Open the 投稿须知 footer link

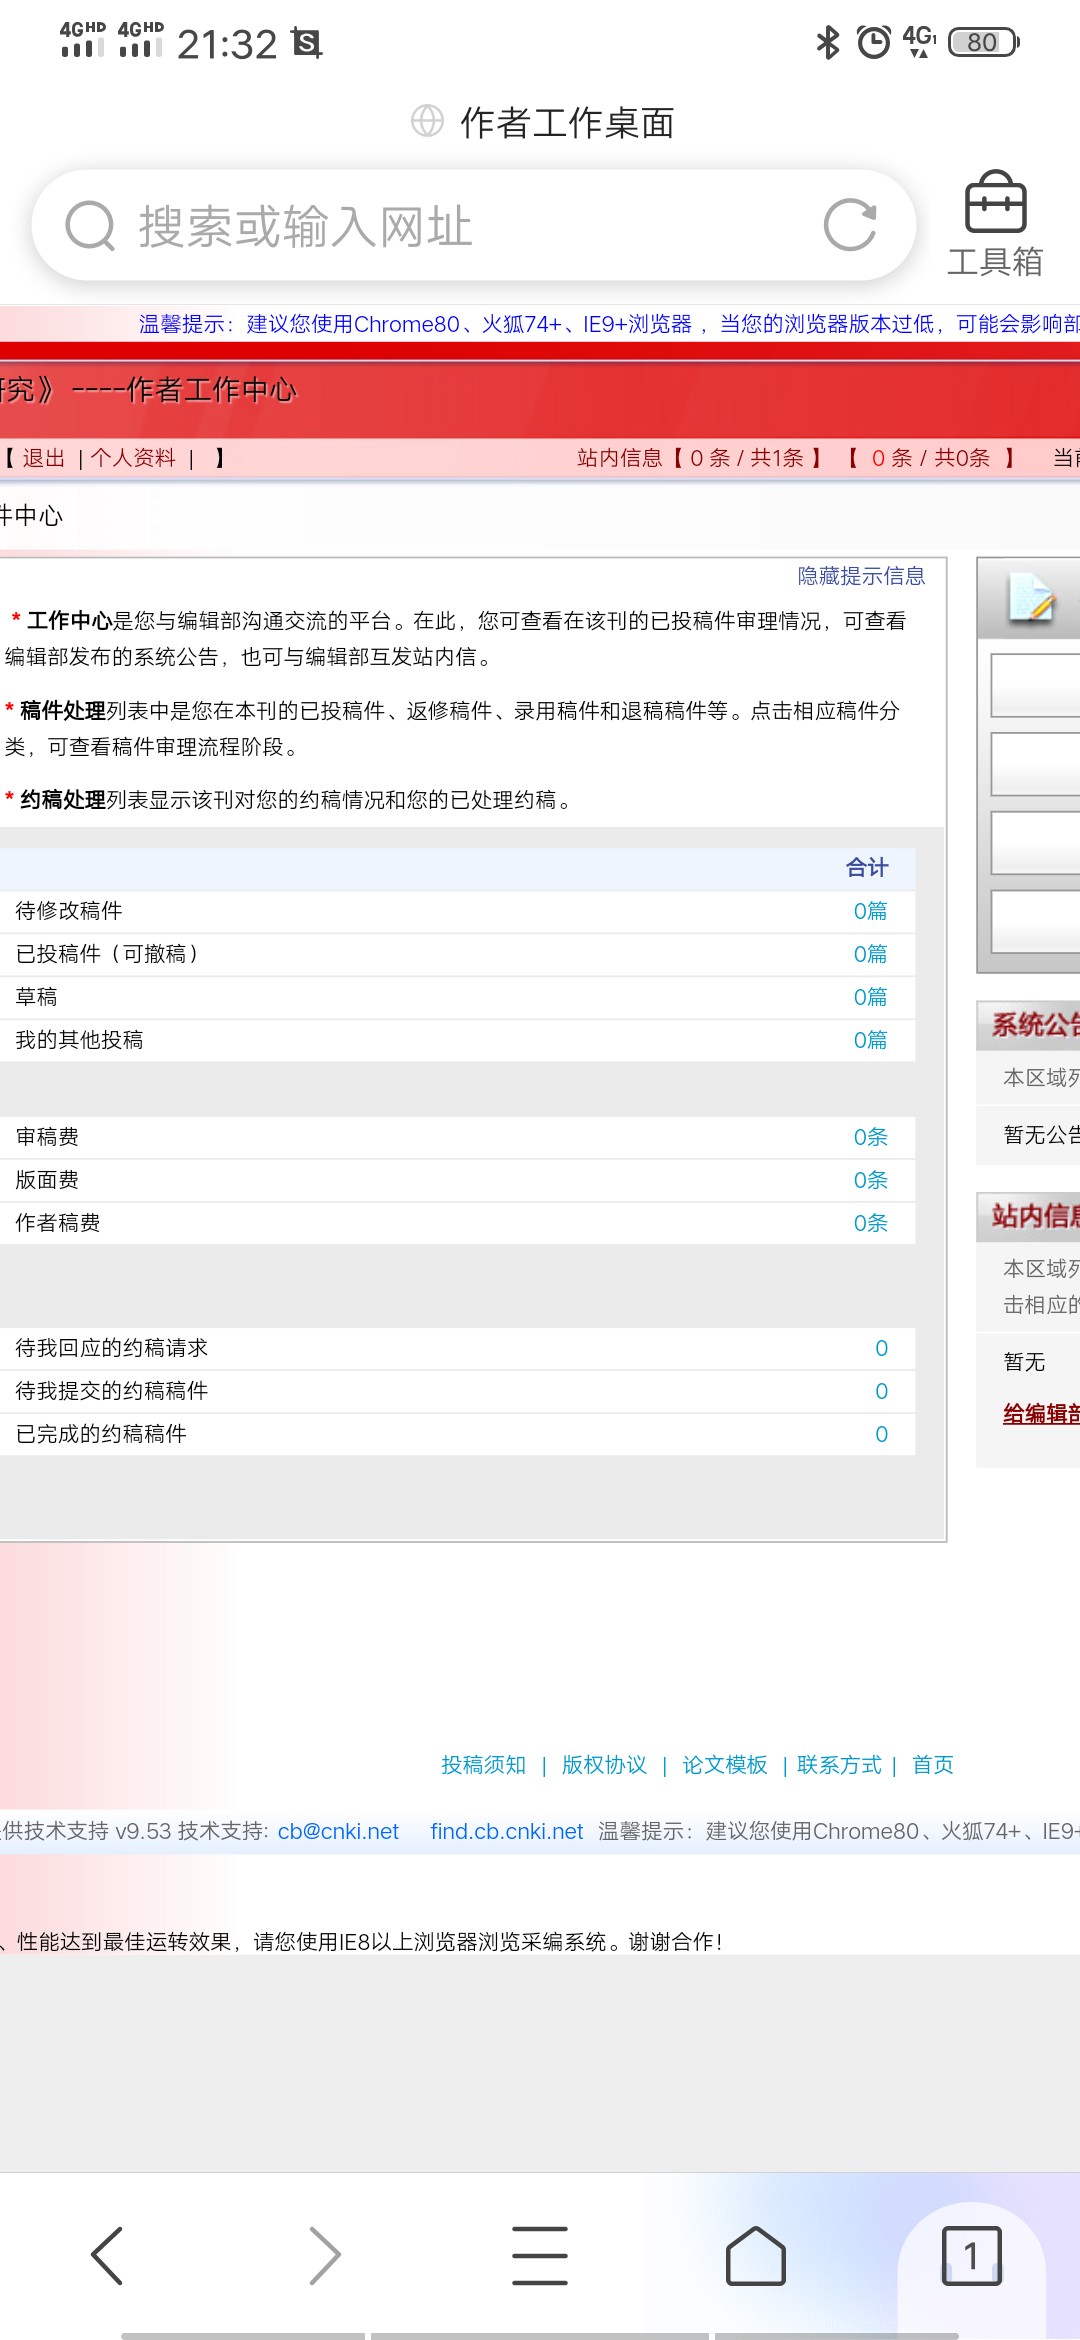tap(483, 1765)
